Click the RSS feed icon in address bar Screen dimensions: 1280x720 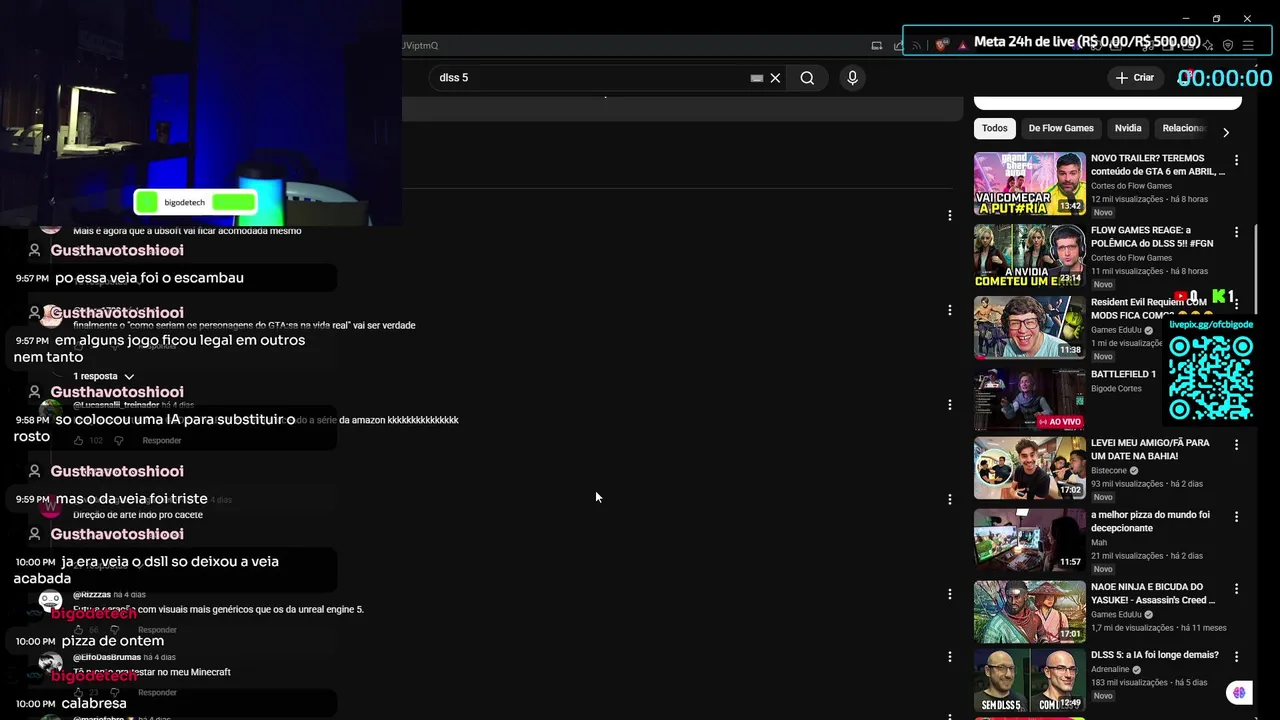916,45
